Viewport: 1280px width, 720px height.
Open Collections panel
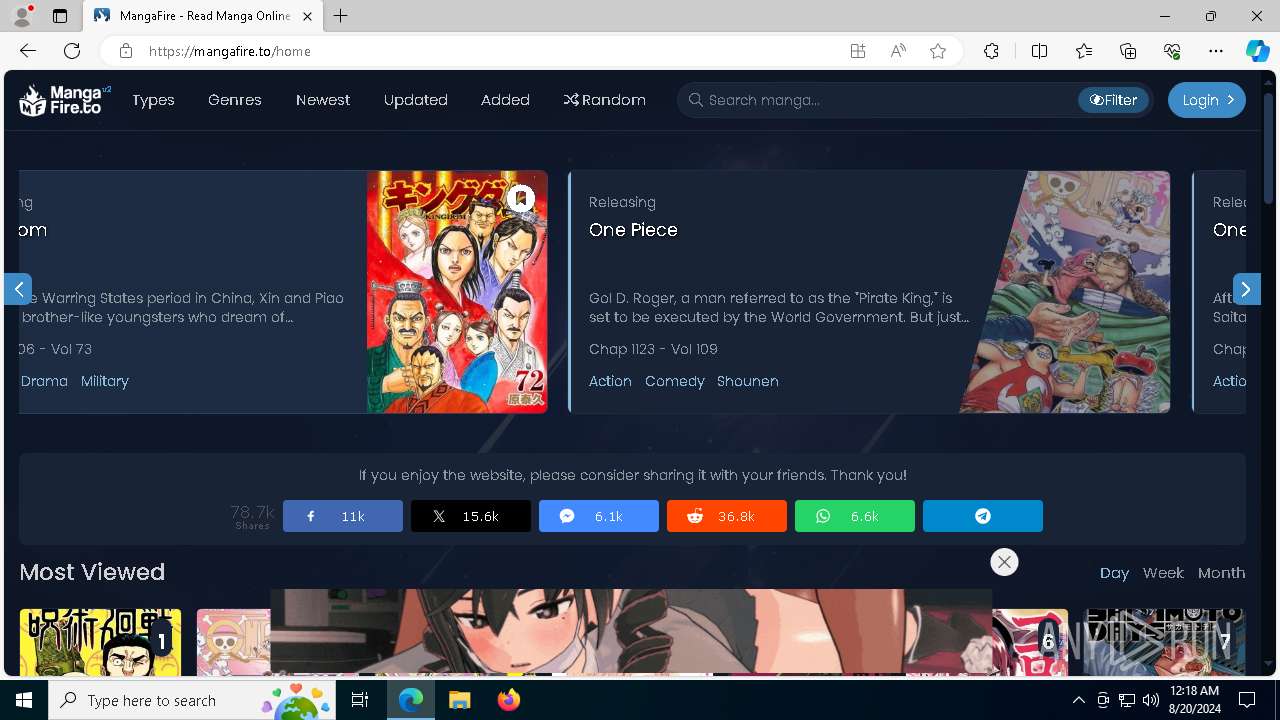pyautogui.click(x=1128, y=51)
